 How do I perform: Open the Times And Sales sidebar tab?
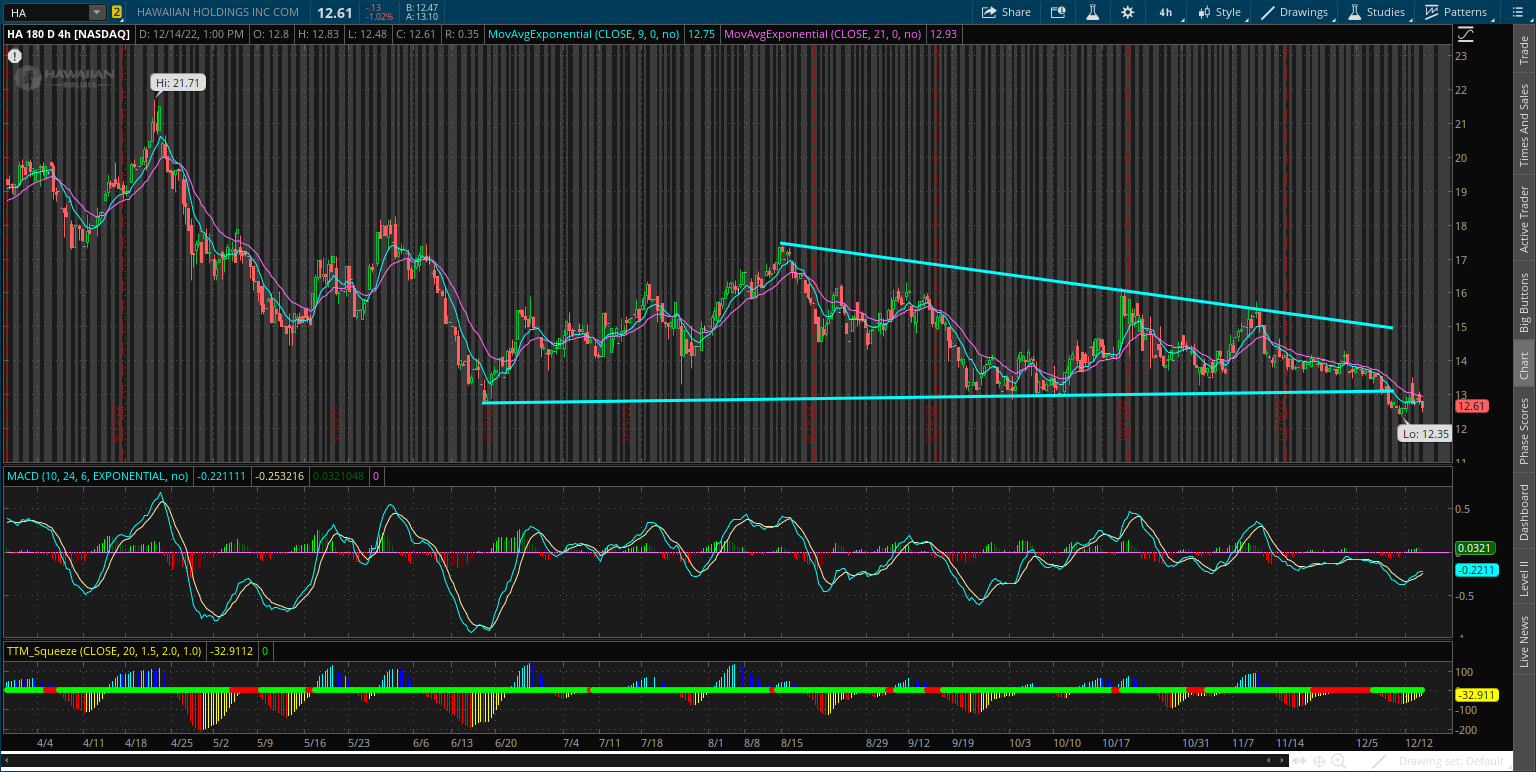1524,124
